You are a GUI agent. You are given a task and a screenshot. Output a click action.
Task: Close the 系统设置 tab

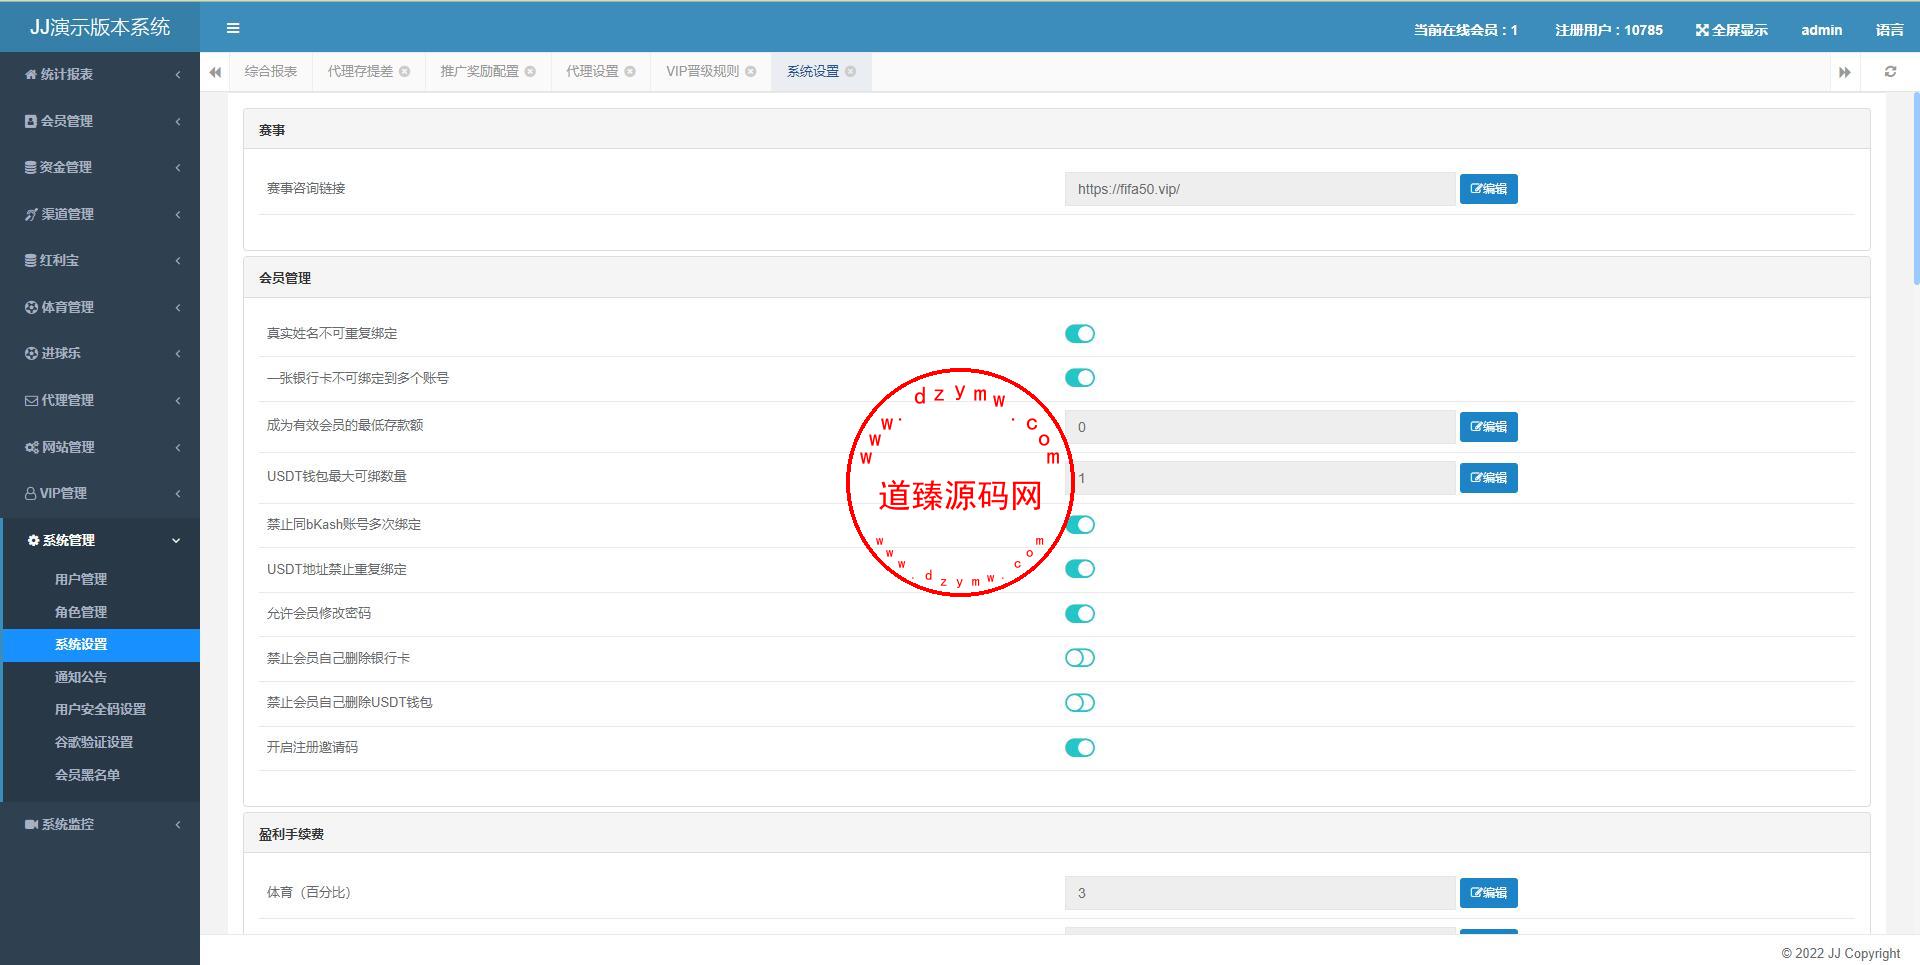coord(850,71)
